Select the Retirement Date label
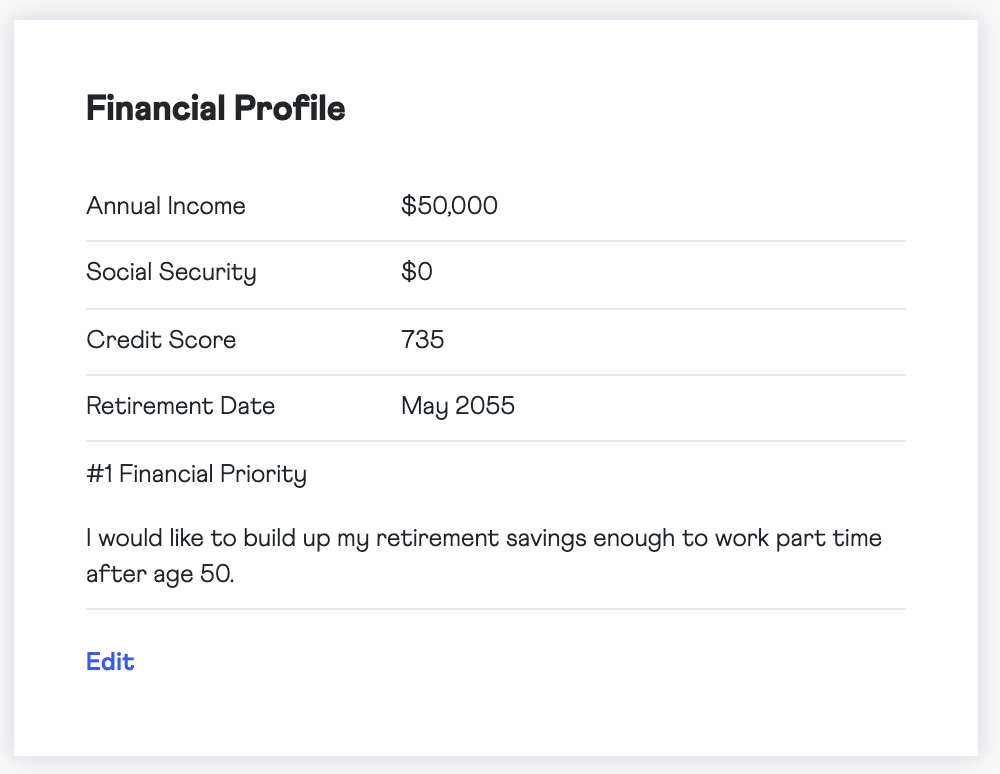The height and width of the screenshot is (774, 1000). [x=181, y=406]
